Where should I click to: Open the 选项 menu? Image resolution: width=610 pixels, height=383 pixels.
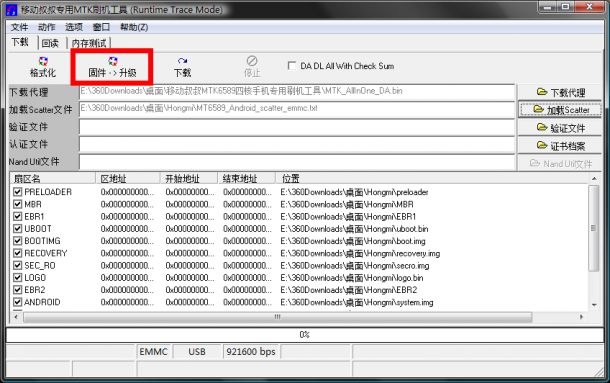pos(74,27)
